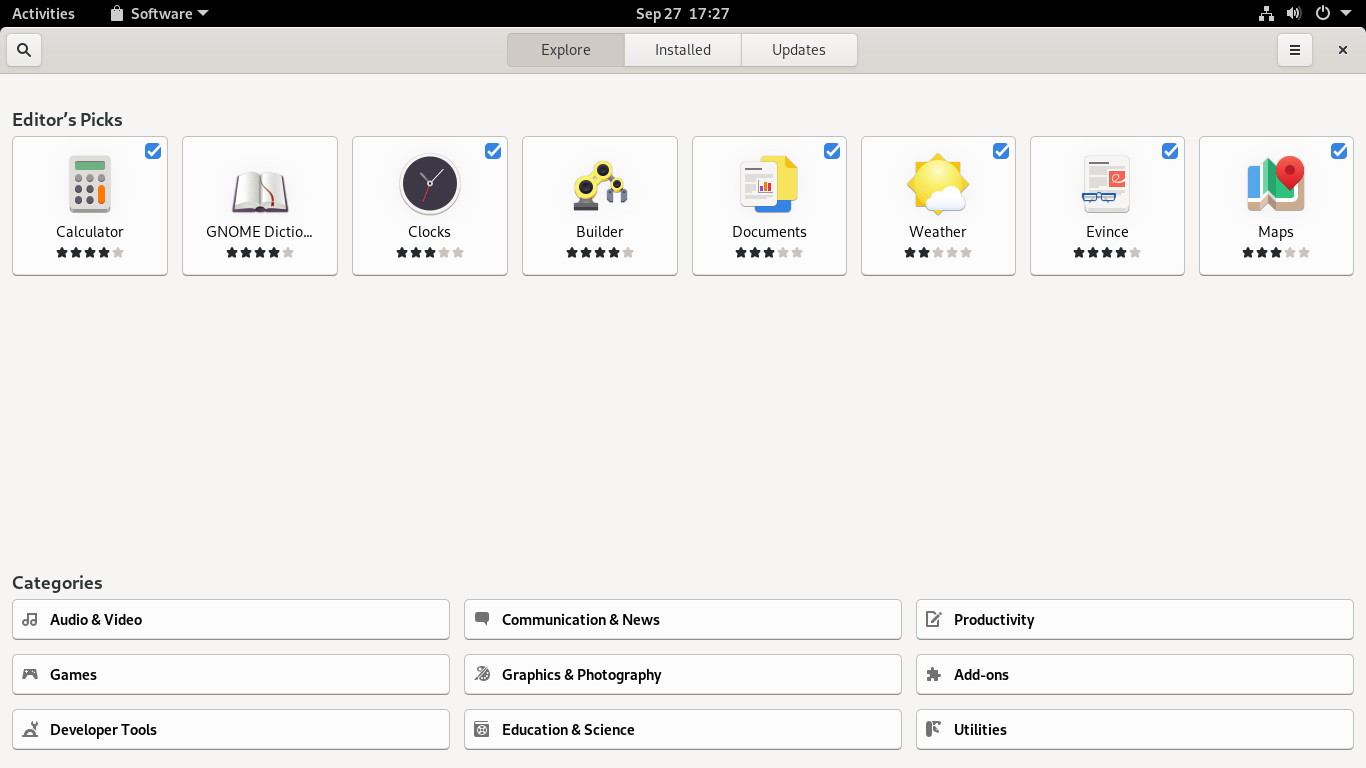Click the Education & Science icon
The height and width of the screenshot is (768, 1366).
(x=482, y=730)
